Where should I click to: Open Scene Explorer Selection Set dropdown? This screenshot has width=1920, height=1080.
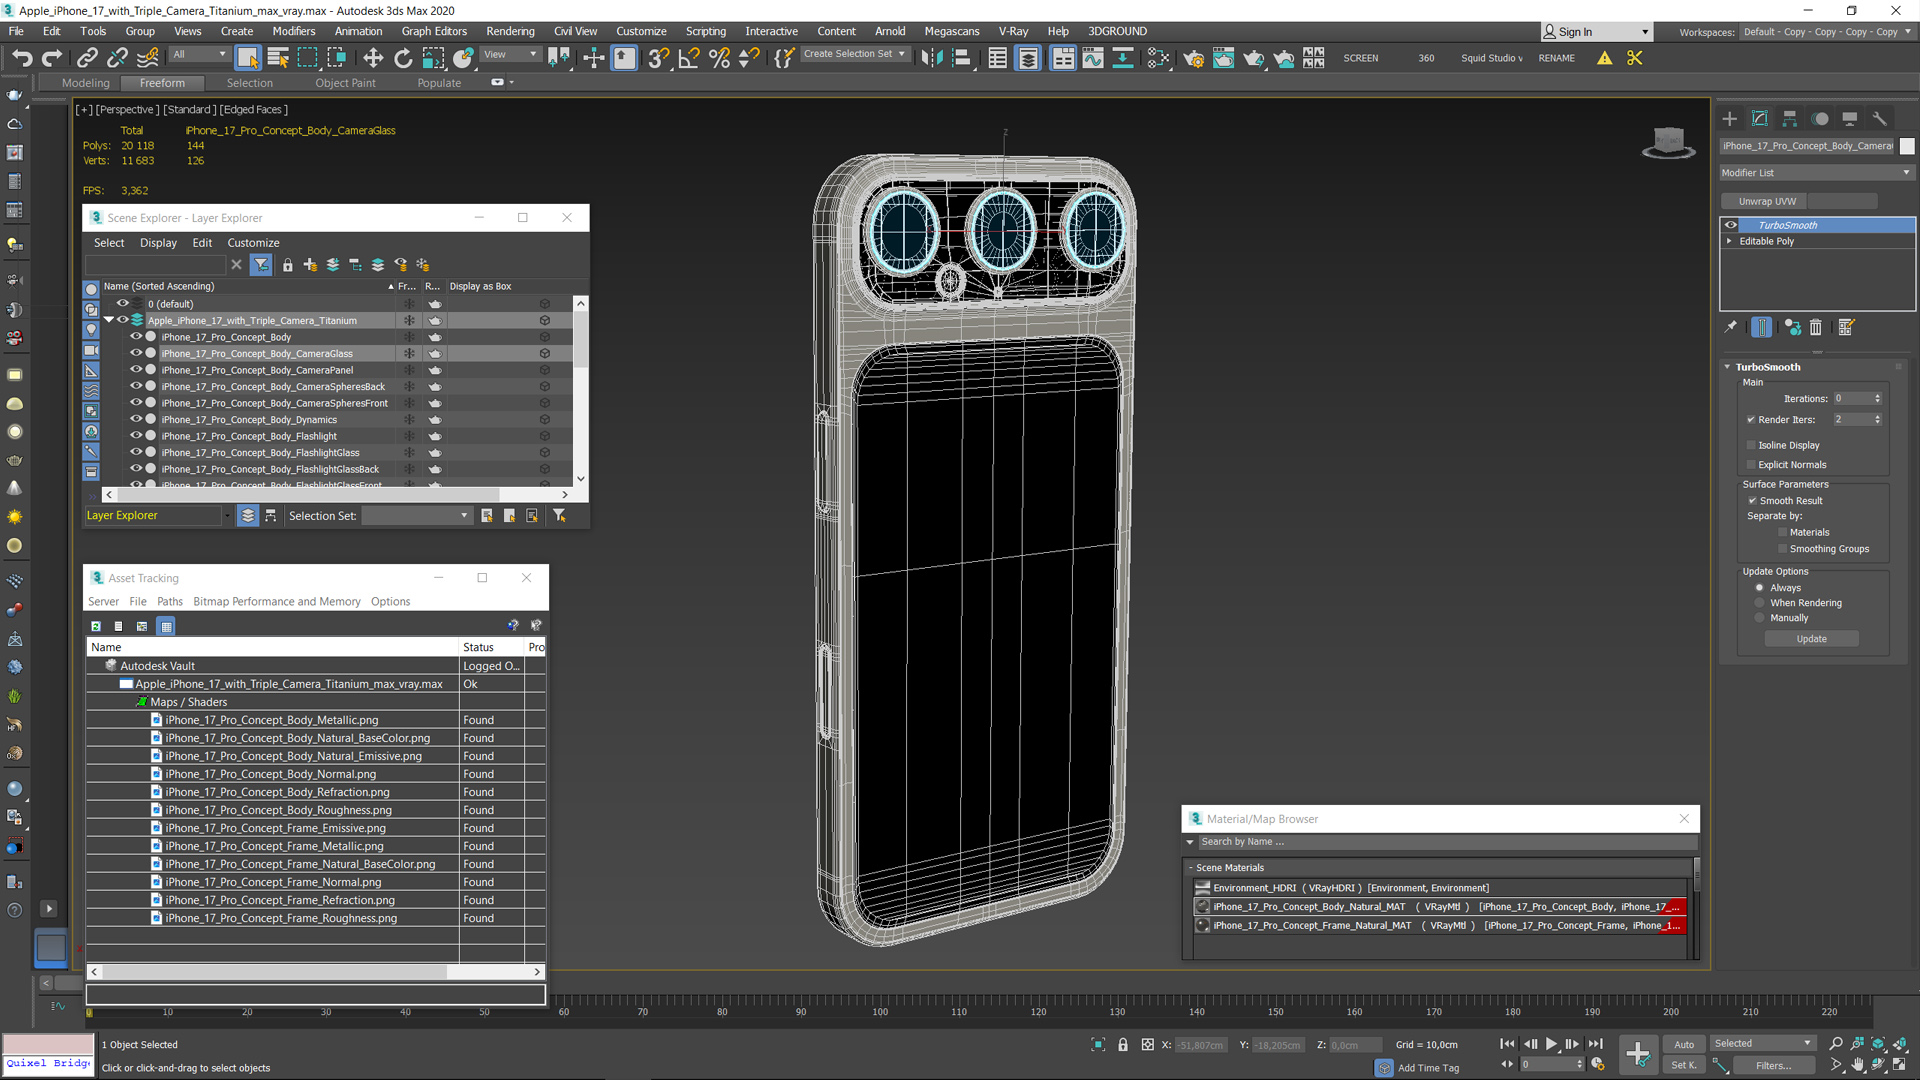click(x=416, y=516)
